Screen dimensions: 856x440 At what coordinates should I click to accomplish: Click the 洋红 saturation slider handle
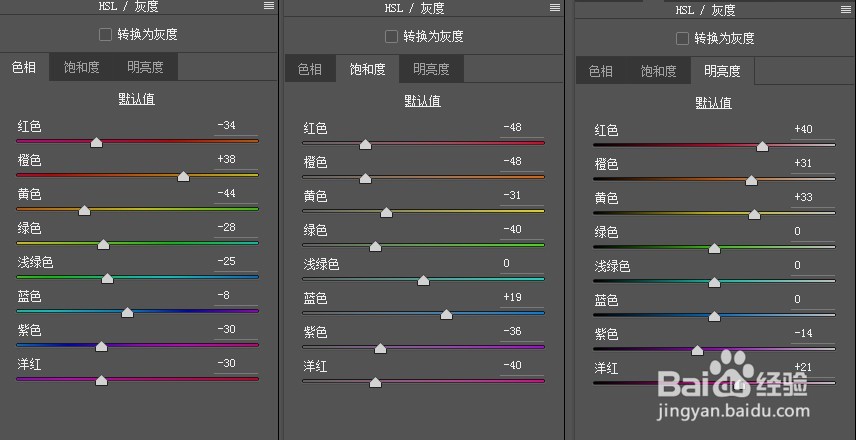(x=375, y=382)
